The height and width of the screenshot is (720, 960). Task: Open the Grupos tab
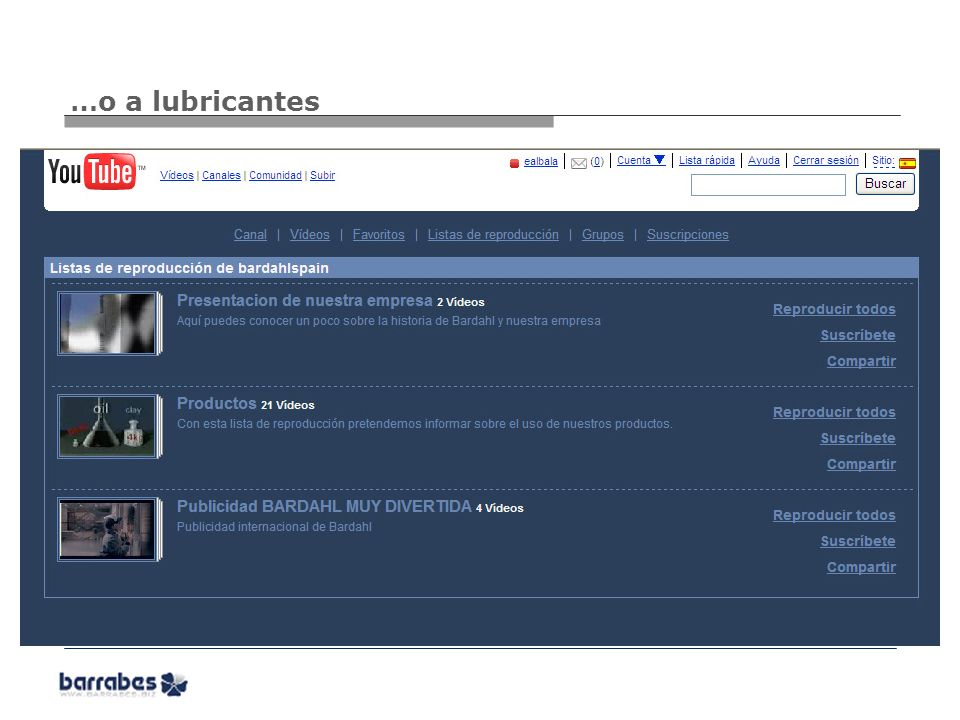point(602,234)
